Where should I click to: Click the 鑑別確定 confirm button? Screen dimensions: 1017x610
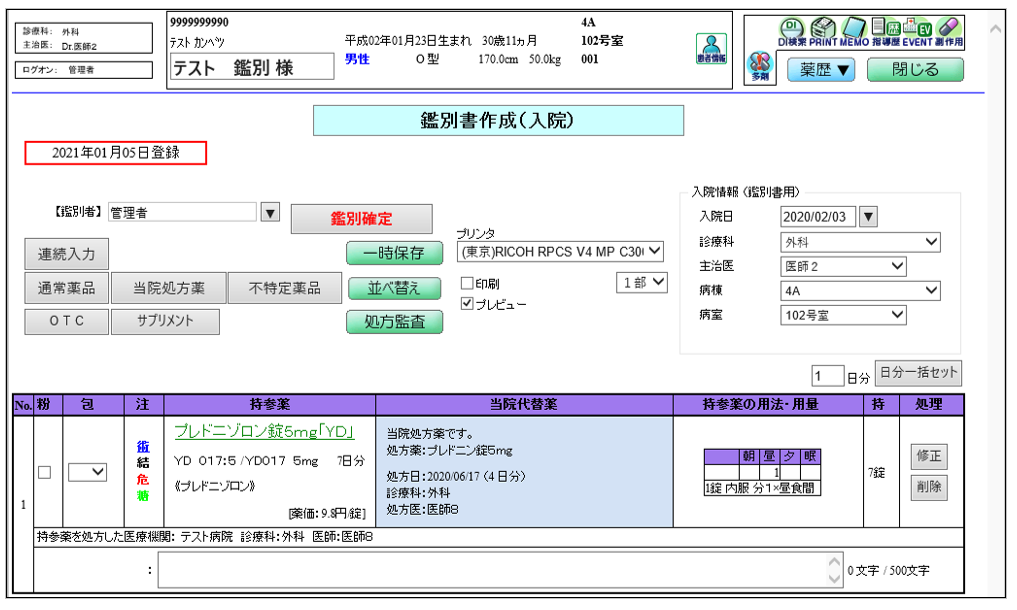361,219
